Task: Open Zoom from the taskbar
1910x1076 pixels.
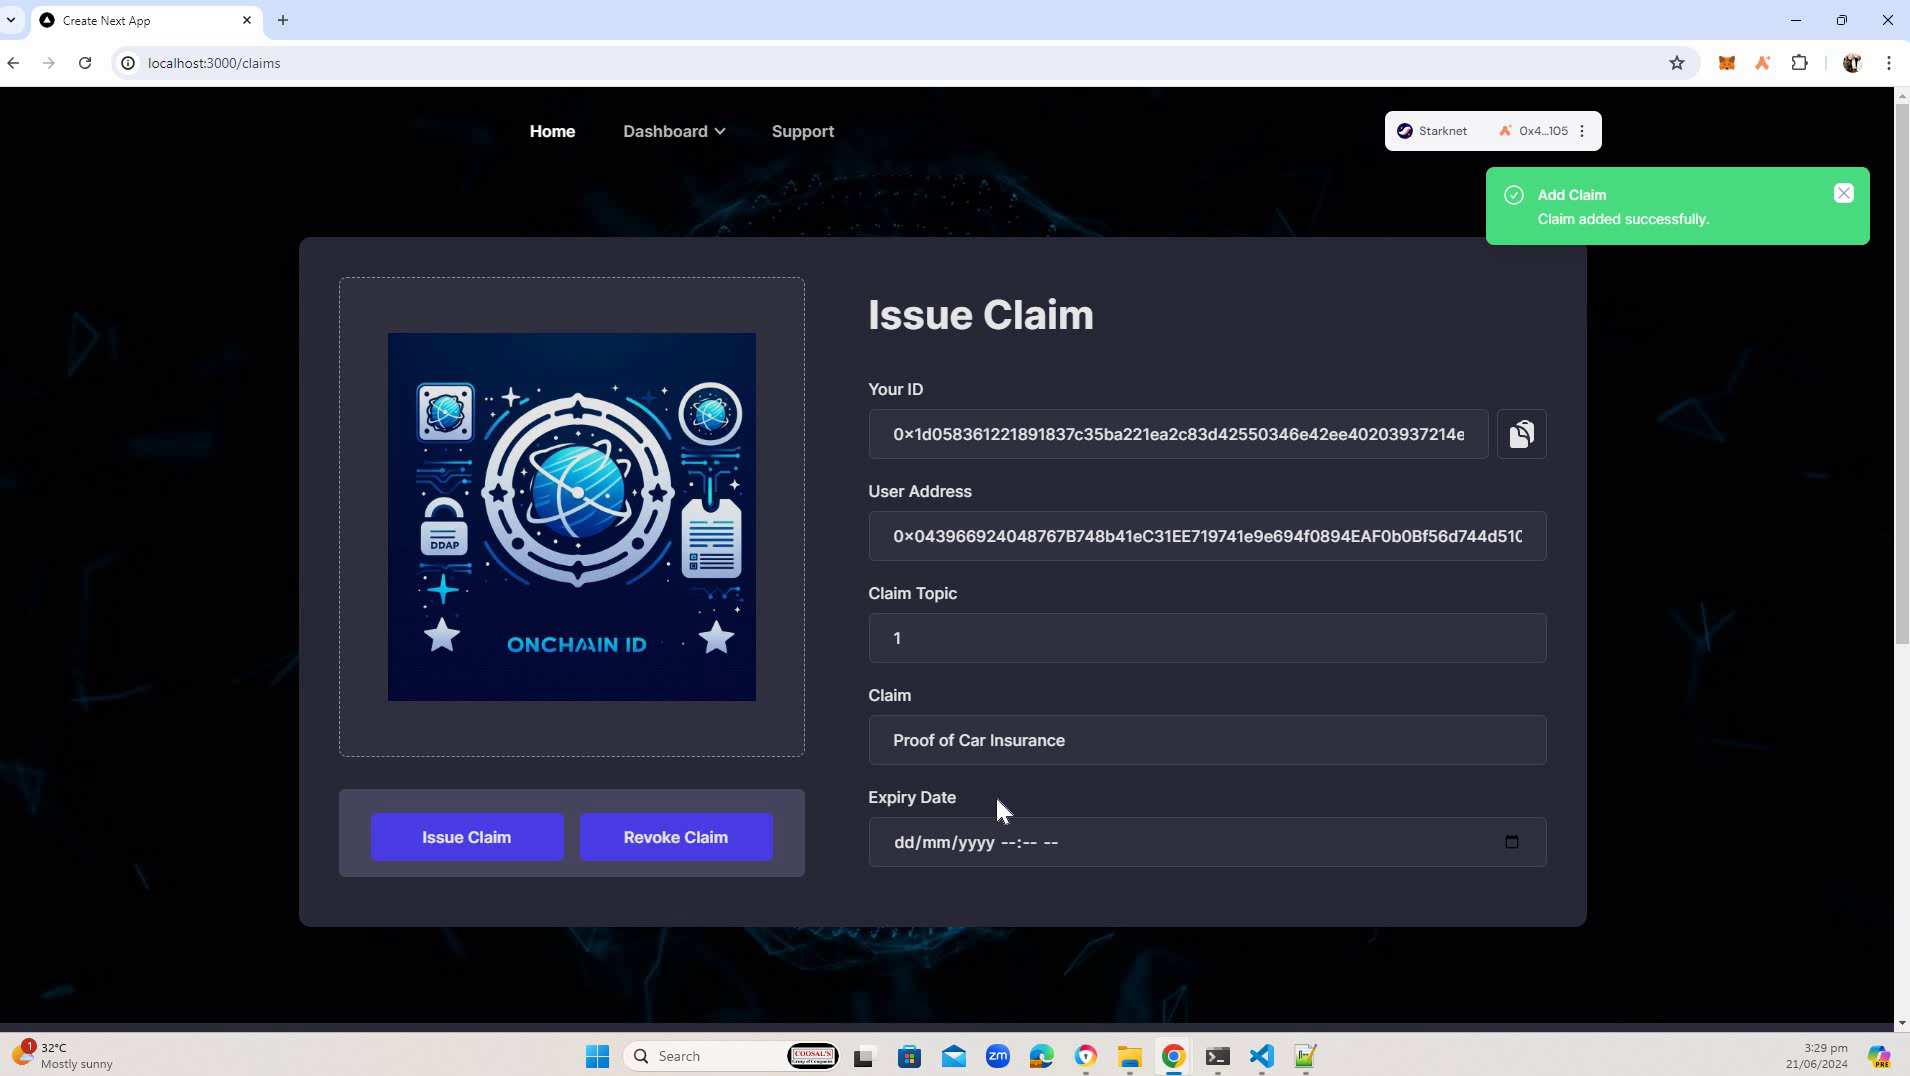Action: click(x=998, y=1056)
